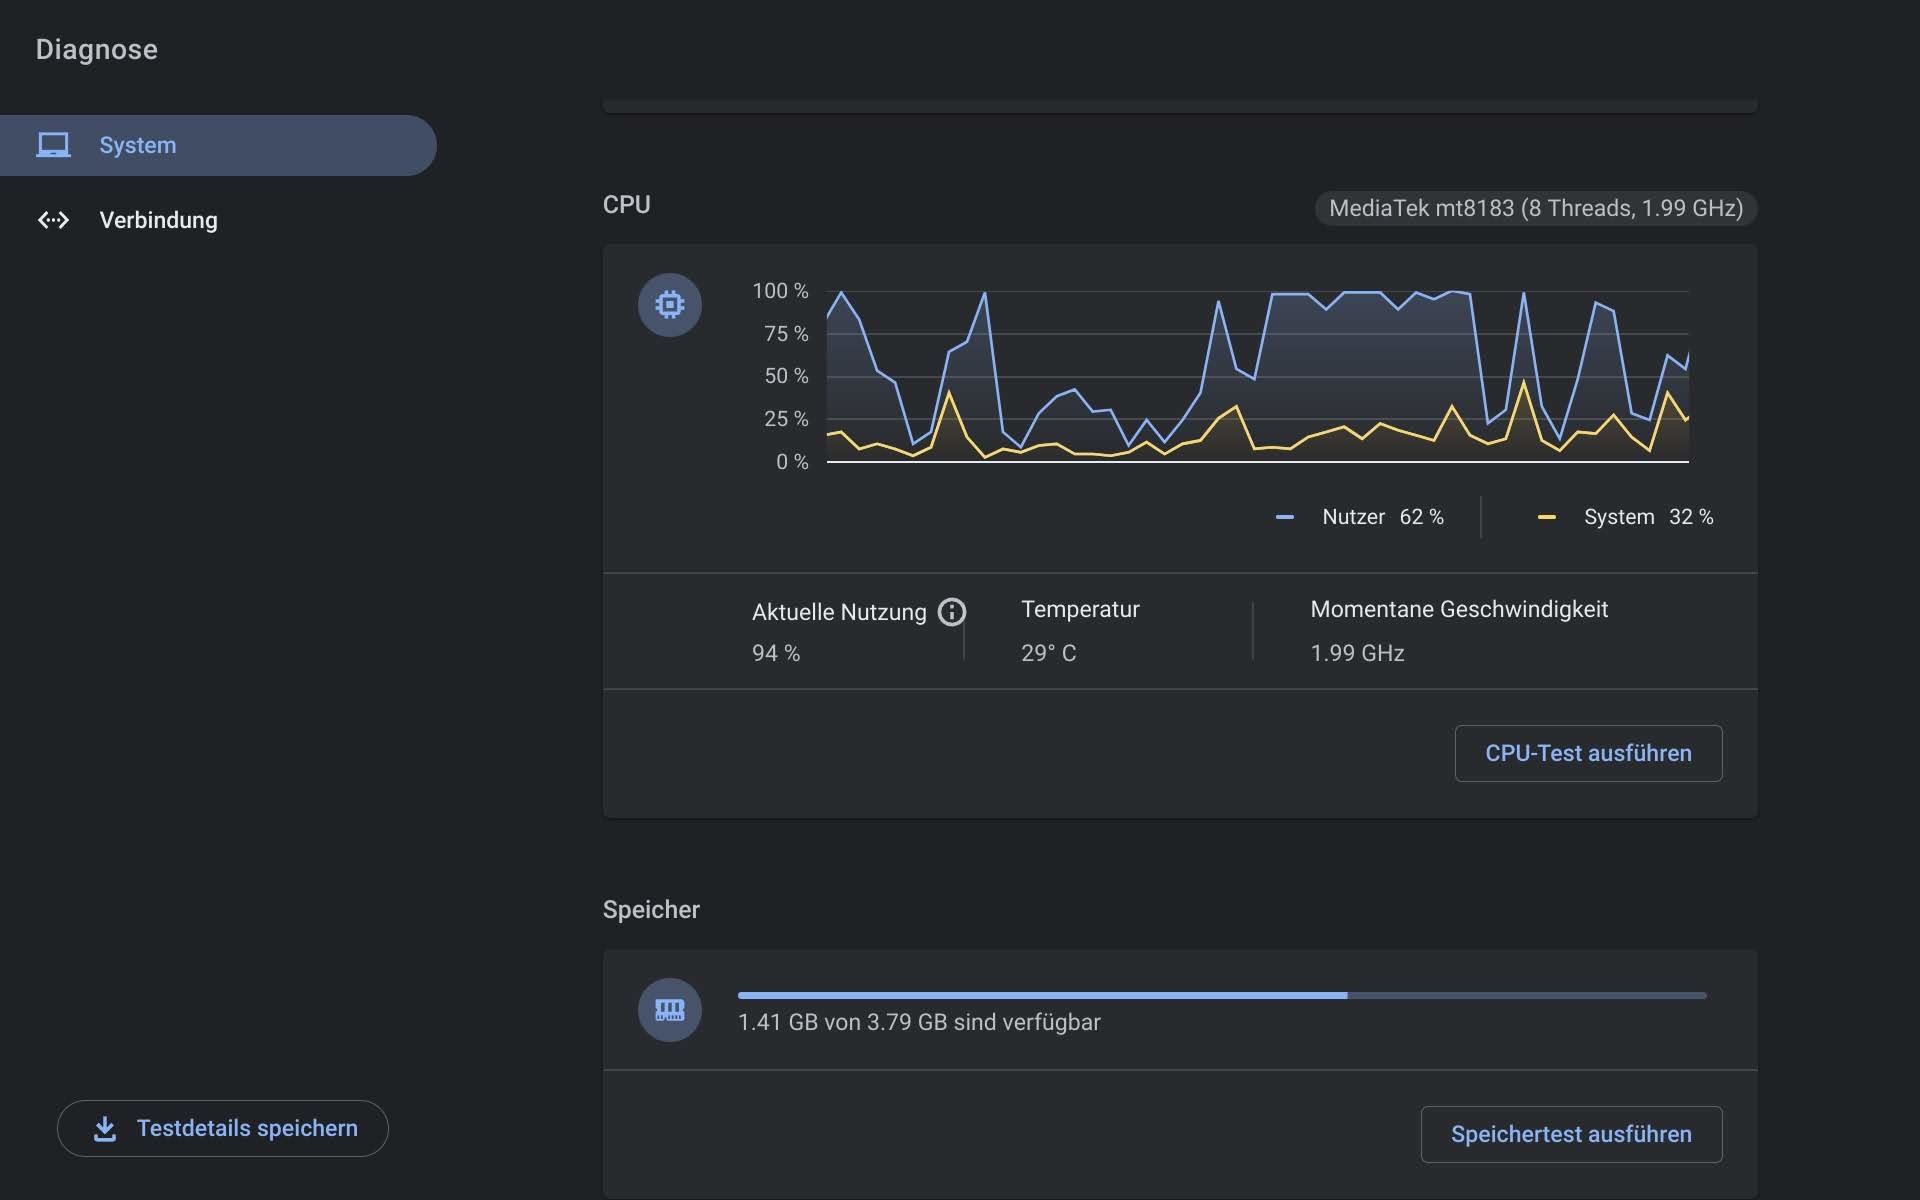Click the memory usage progress bar
1920x1200 pixels.
(x=1221, y=996)
